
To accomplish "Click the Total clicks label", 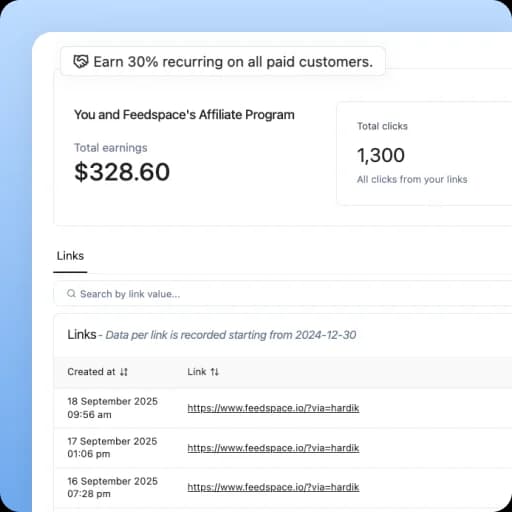I will click(x=382, y=126).
